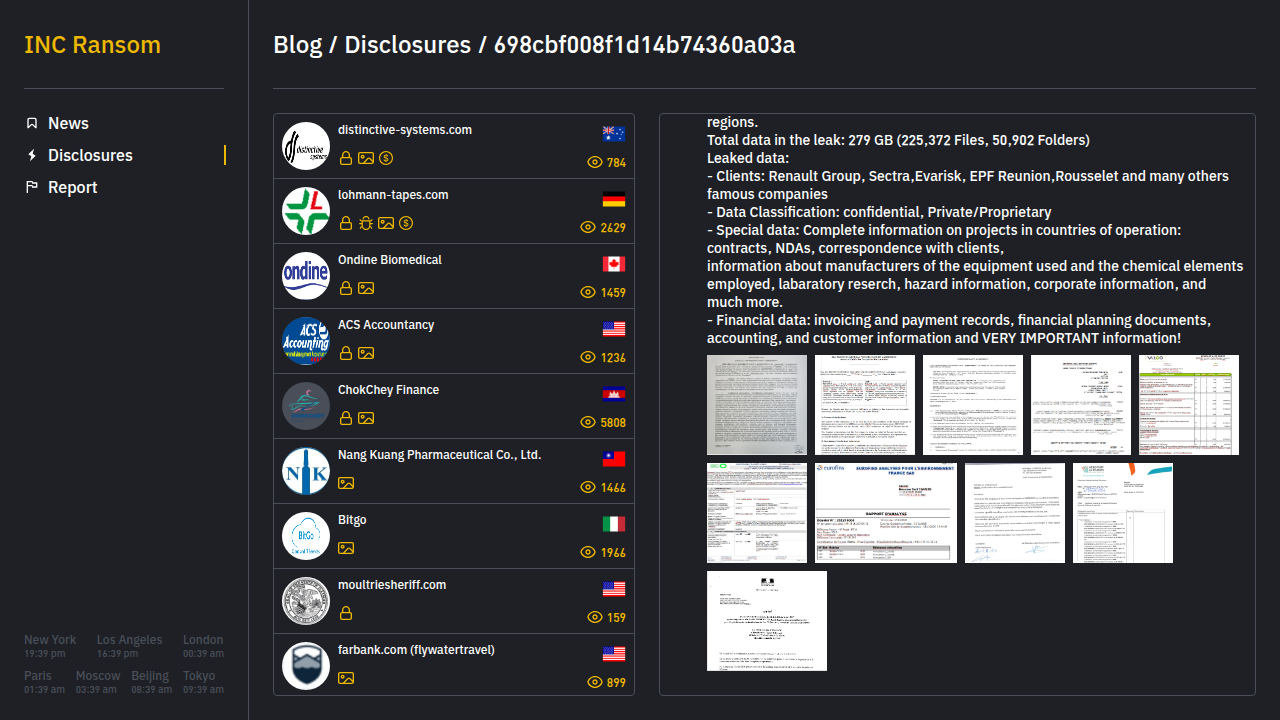
Task: Open the Disclosures sidebar section
Action: click(x=90, y=155)
